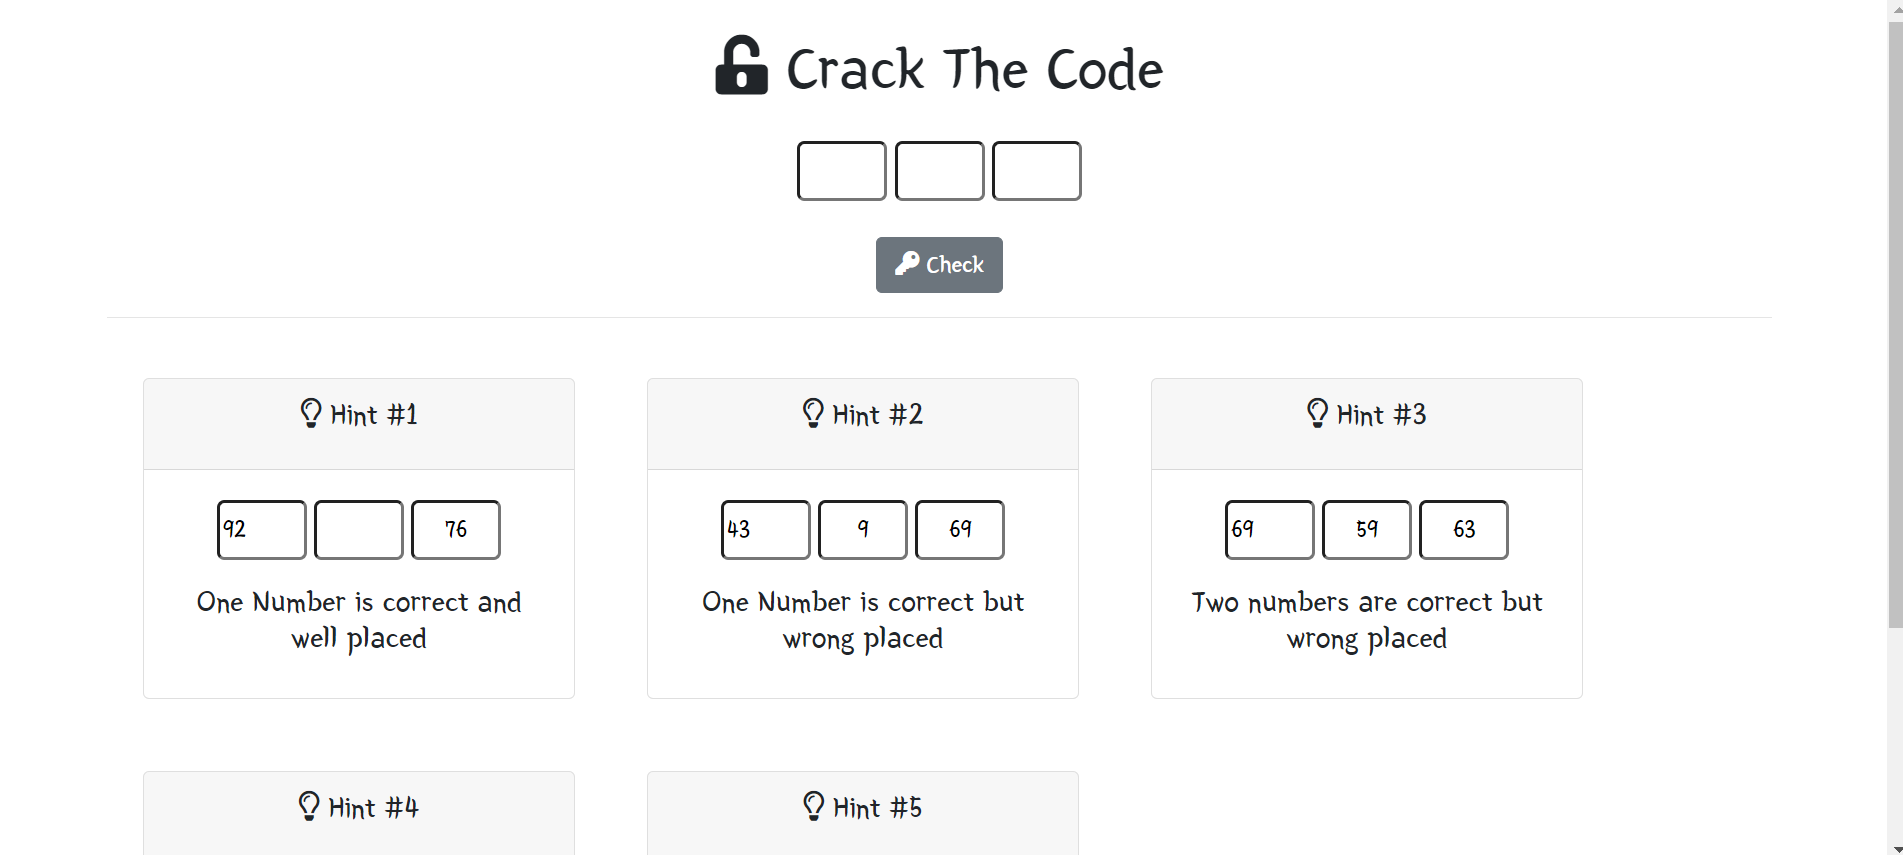
Task: Click the 'Crack The Code' heading text
Action: tap(975, 69)
